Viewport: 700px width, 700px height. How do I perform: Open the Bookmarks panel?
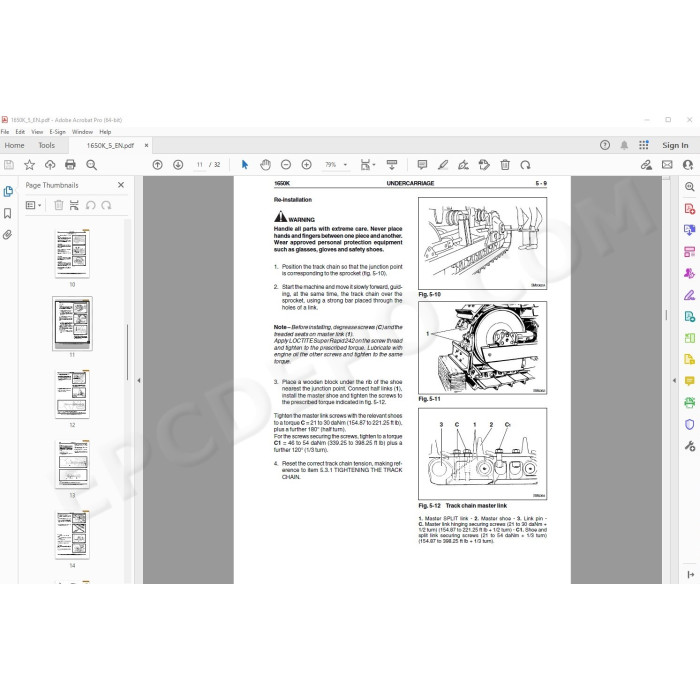click(x=8, y=213)
